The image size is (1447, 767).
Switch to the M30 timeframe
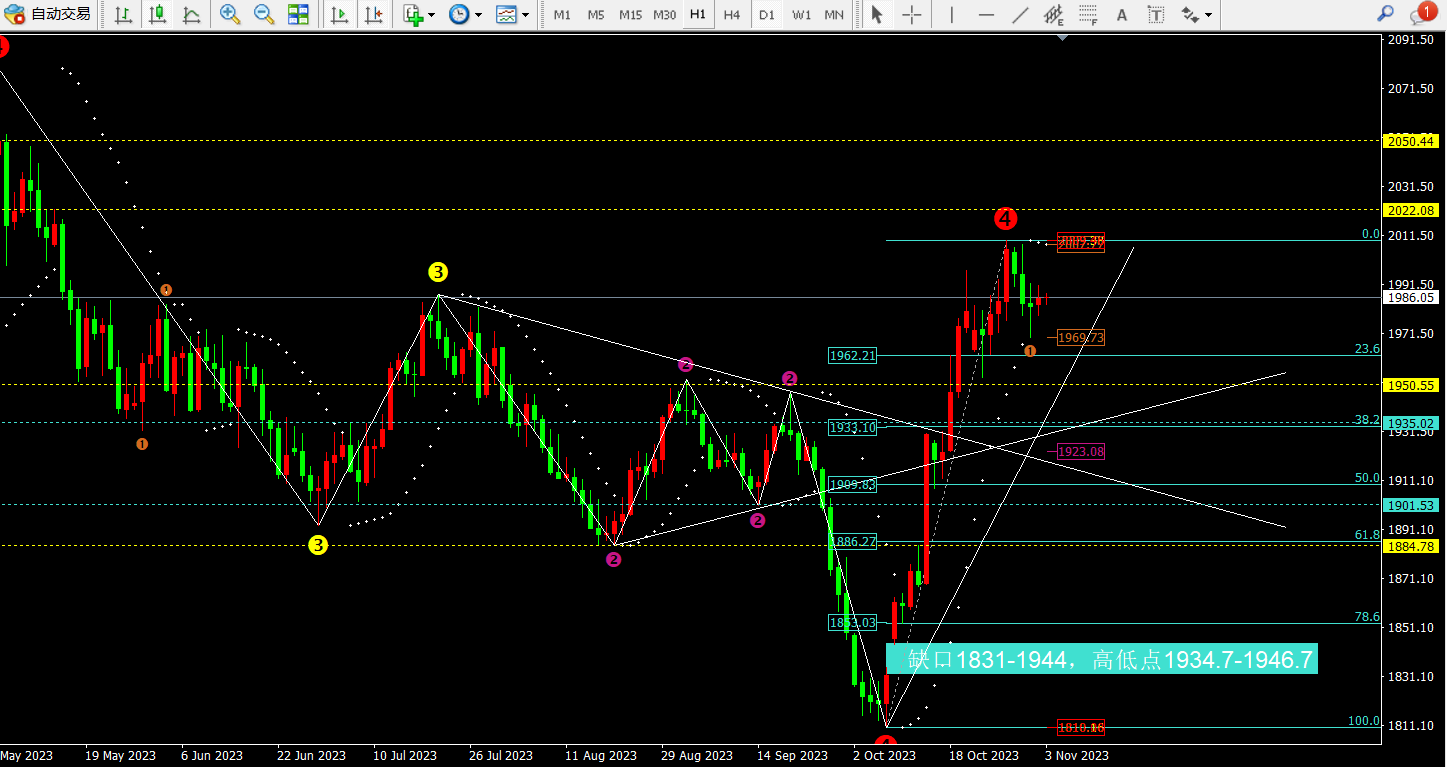[x=664, y=14]
